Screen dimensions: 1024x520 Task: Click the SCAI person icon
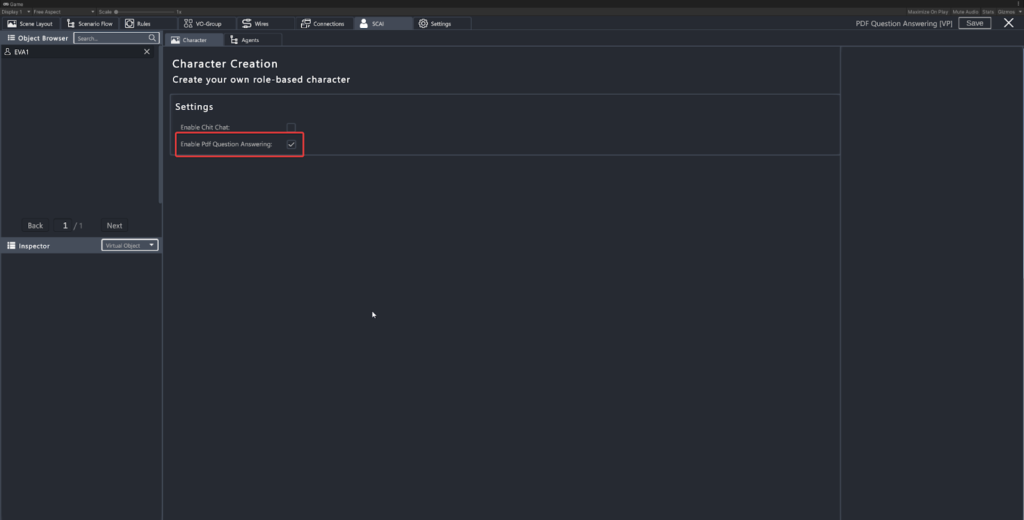click(364, 23)
